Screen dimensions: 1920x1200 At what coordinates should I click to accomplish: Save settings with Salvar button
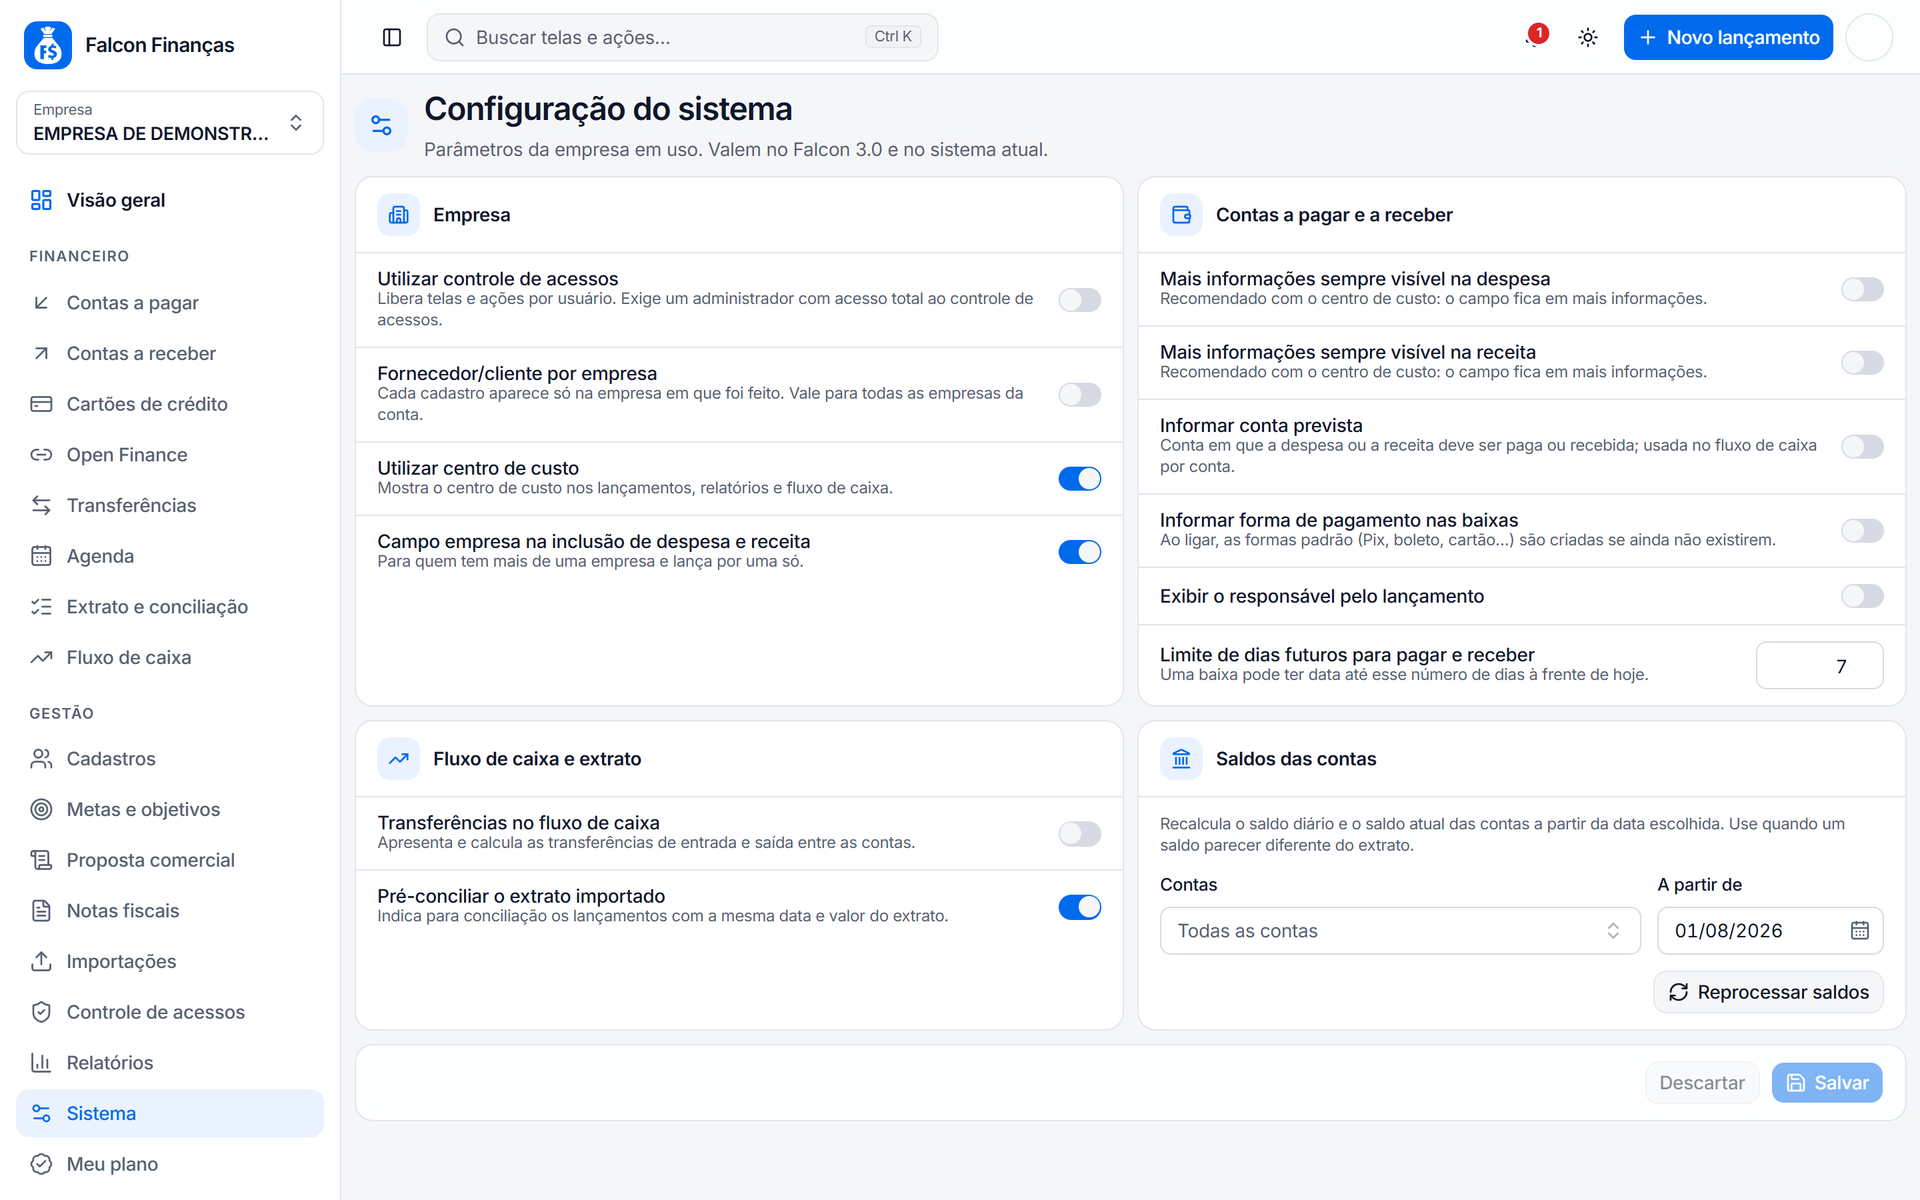pos(1827,1083)
